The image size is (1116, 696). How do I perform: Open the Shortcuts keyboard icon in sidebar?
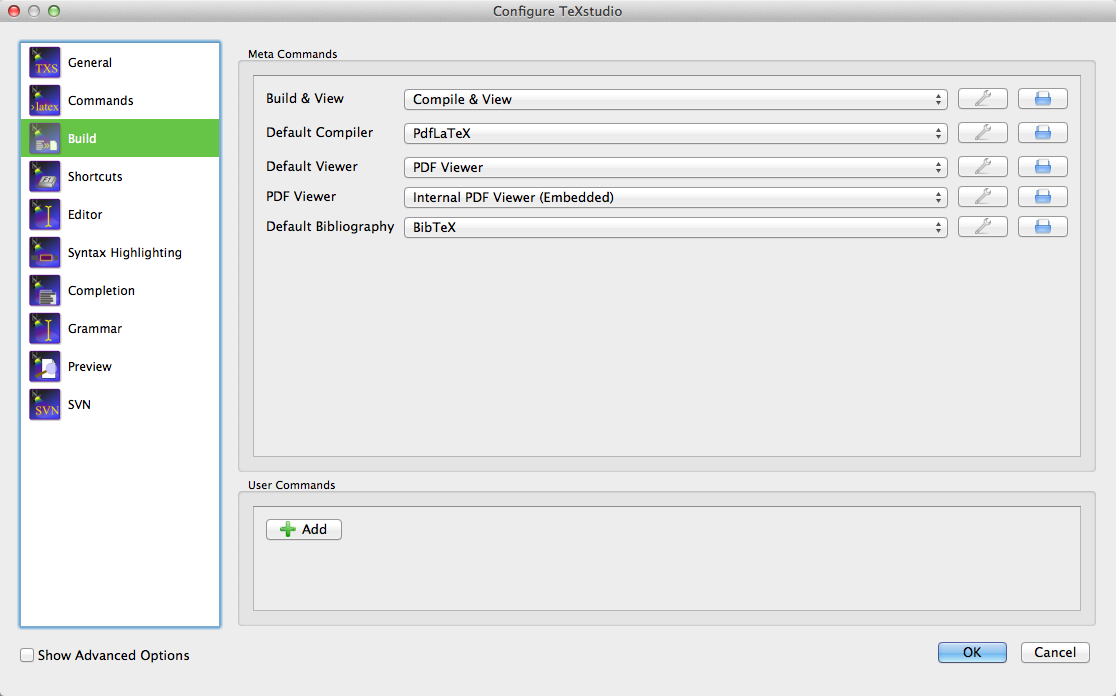(45, 176)
